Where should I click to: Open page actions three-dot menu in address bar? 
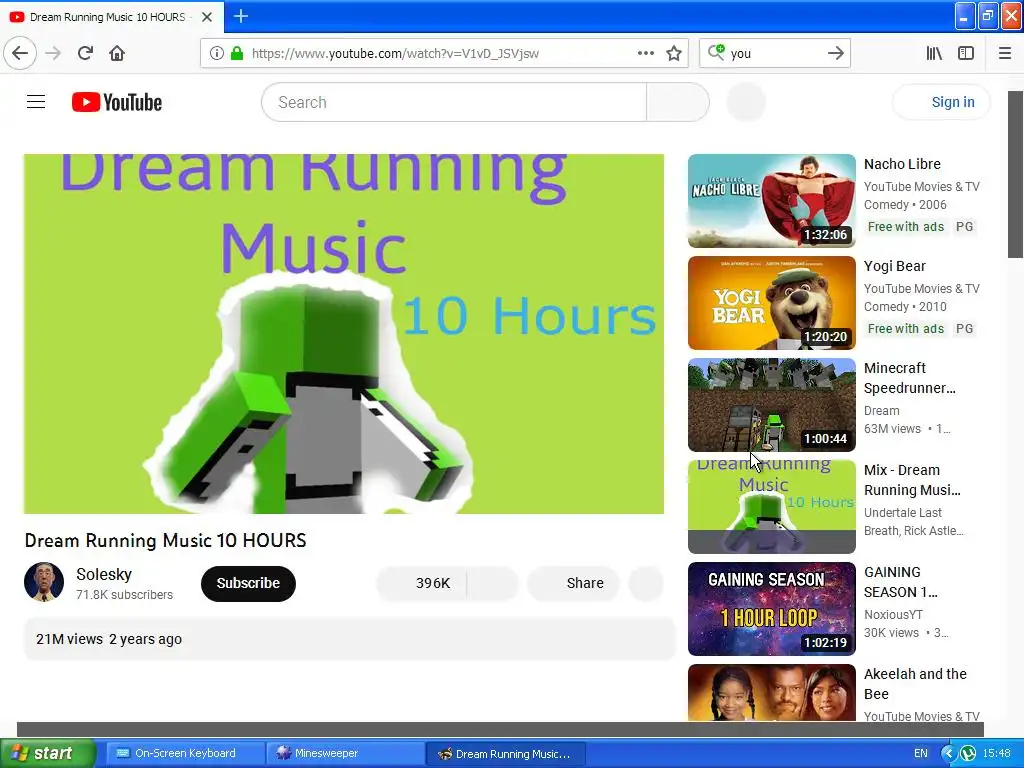click(x=646, y=53)
